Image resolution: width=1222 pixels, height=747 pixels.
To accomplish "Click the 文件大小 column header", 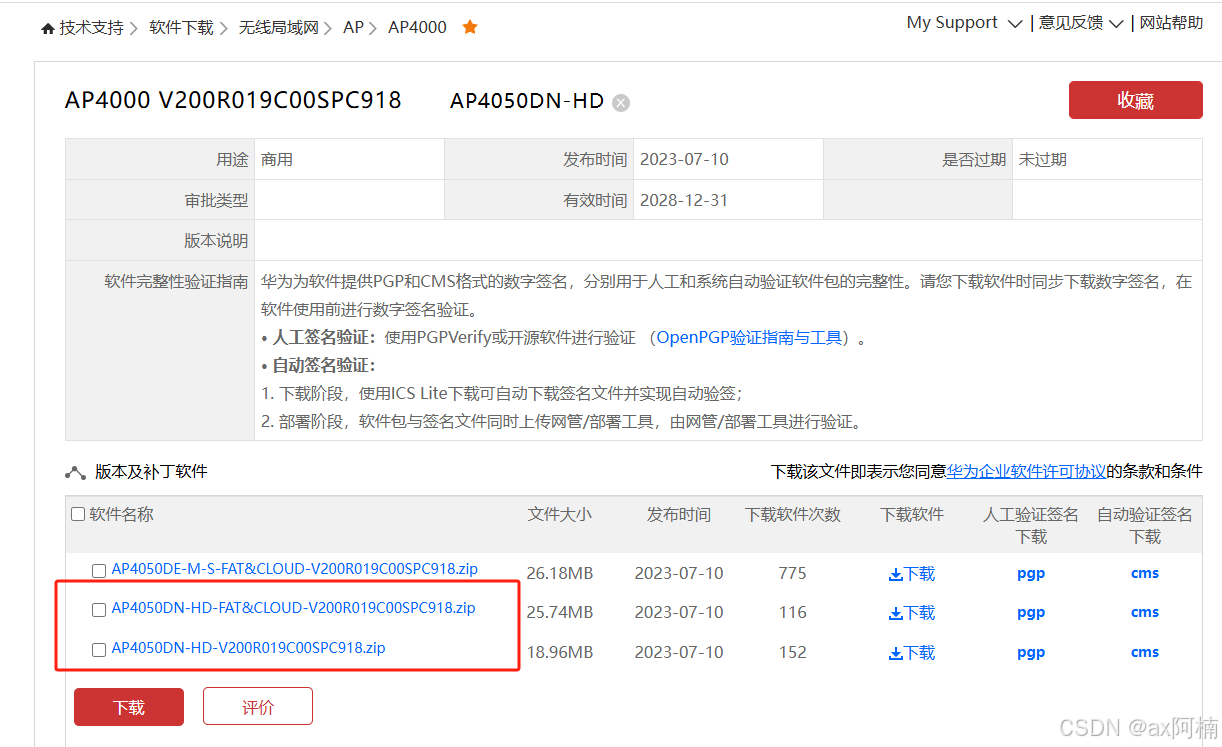I will pos(560,515).
